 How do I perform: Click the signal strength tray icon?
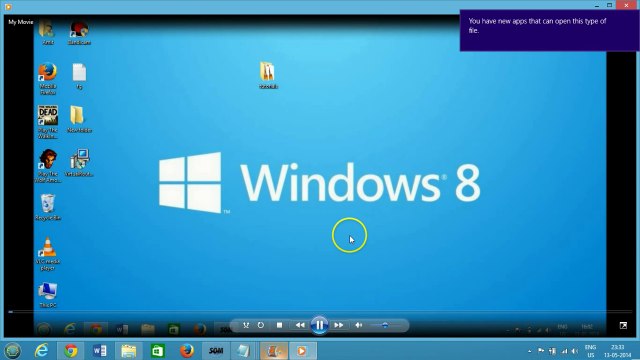(x=564, y=351)
